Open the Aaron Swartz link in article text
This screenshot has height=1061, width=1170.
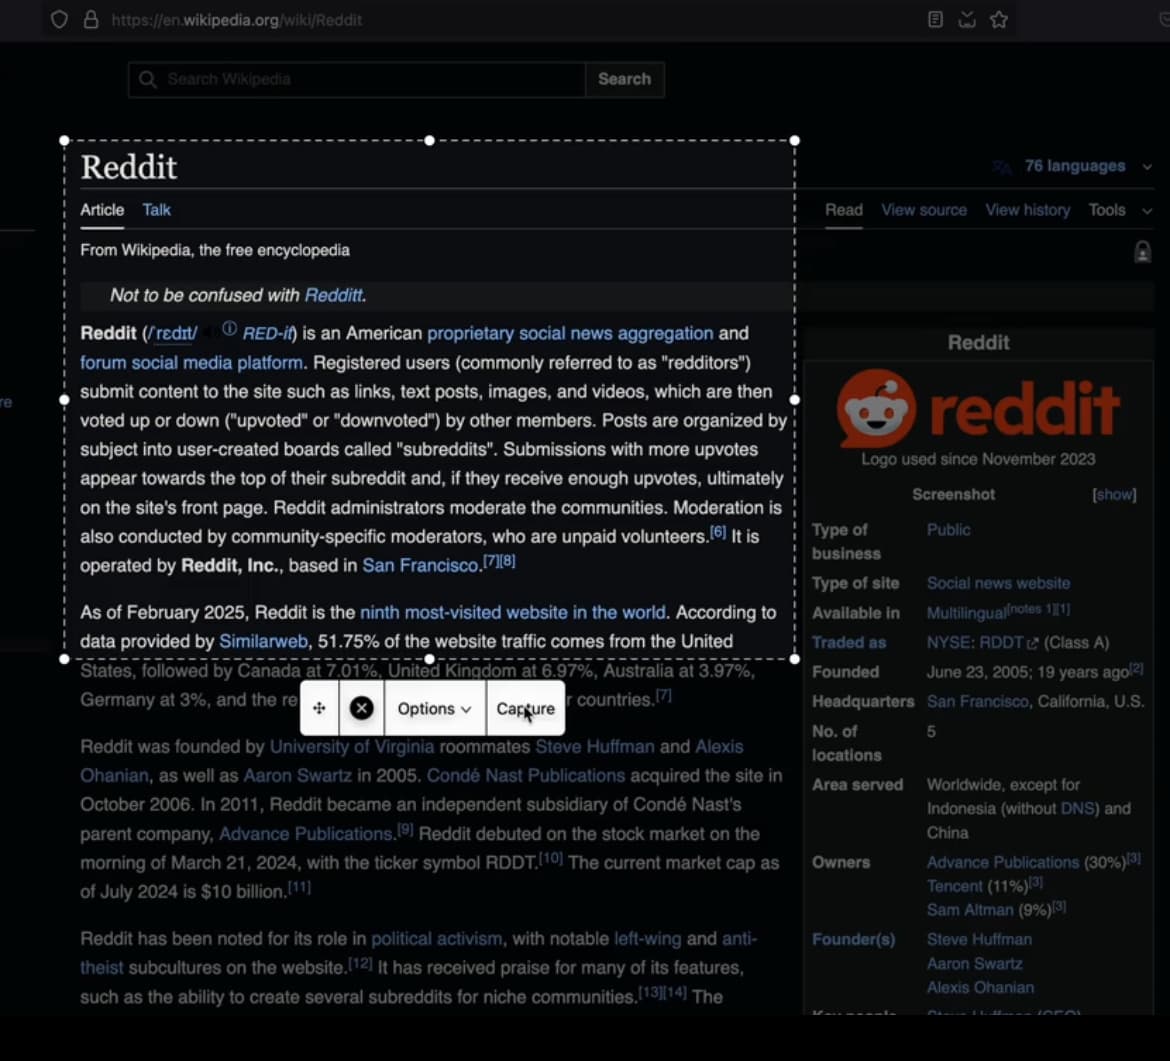pyautogui.click(x=297, y=776)
